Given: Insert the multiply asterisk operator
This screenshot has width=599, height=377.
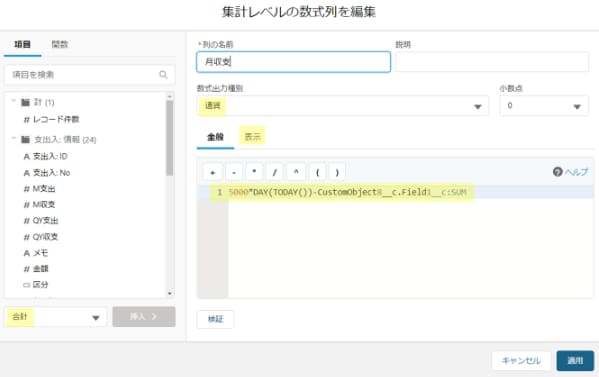Looking at the screenshot, I should tap(254, 172).
